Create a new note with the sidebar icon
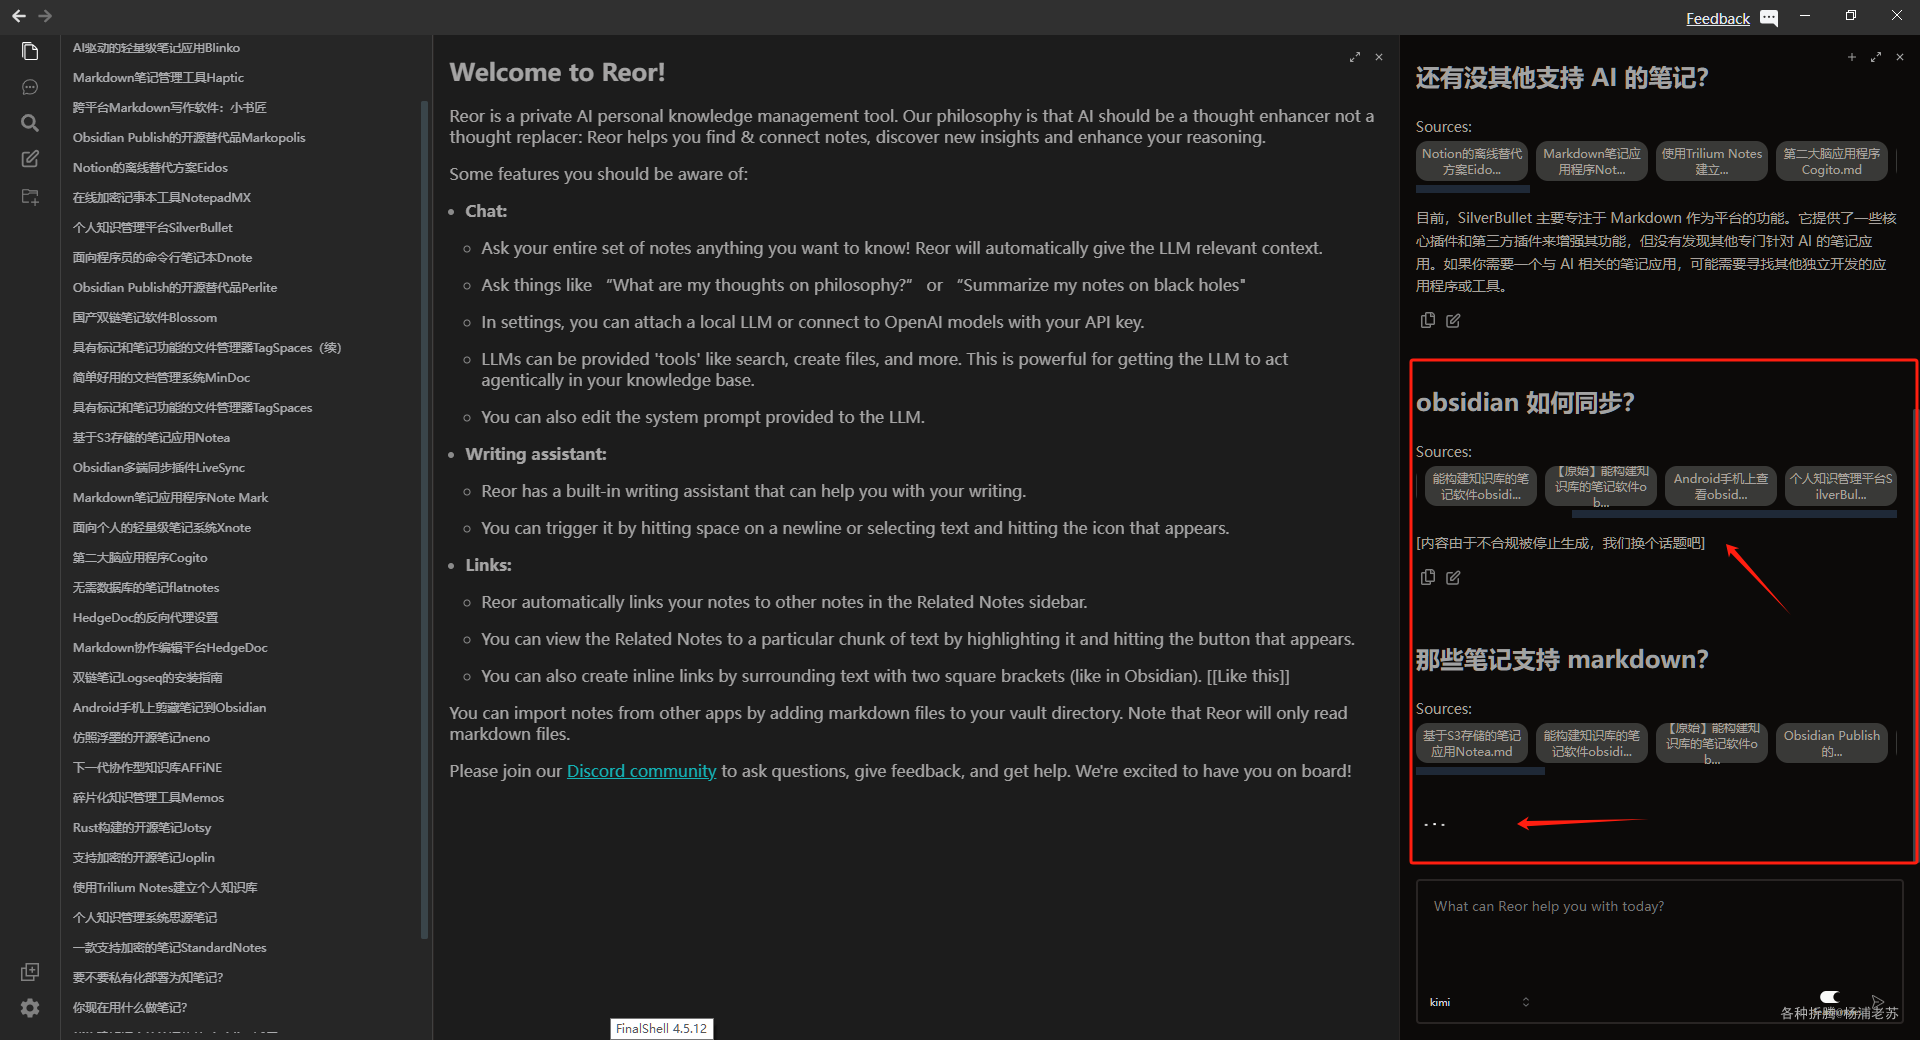1920x1040 pixels. [30, 159]
